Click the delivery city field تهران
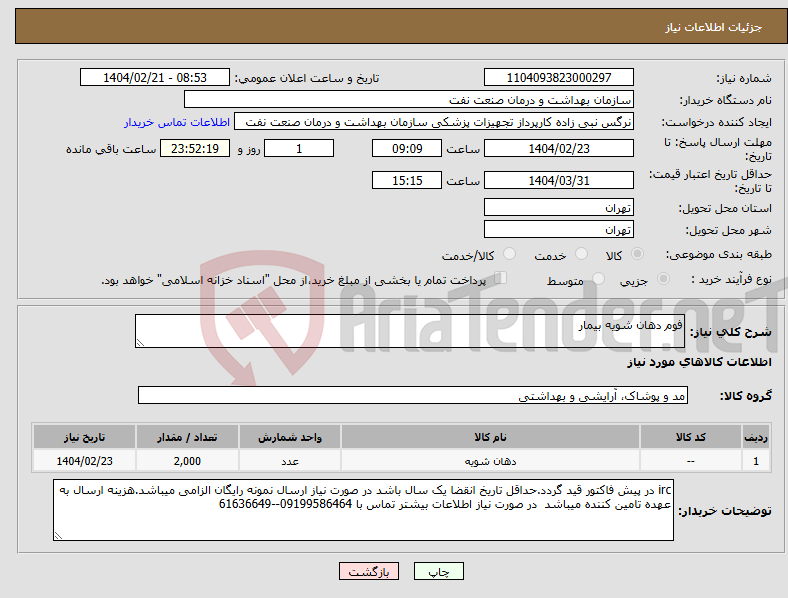Viewport: 788px width, 598px height. pyautogui.click(x=559, y=229)
